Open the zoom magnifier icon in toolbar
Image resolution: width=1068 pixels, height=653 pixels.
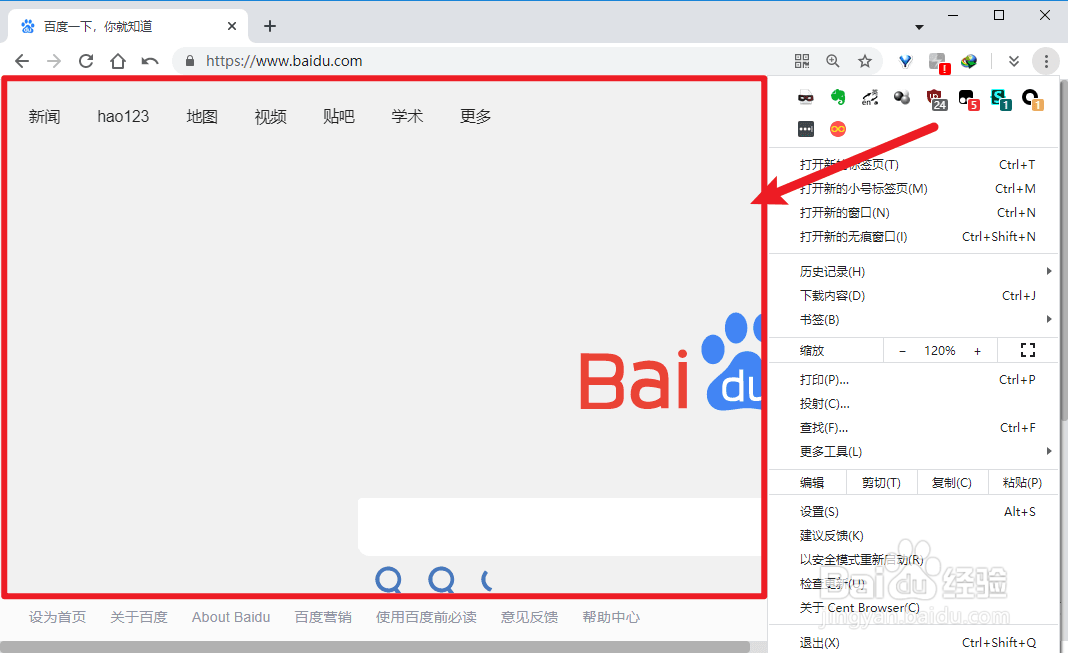833,61
